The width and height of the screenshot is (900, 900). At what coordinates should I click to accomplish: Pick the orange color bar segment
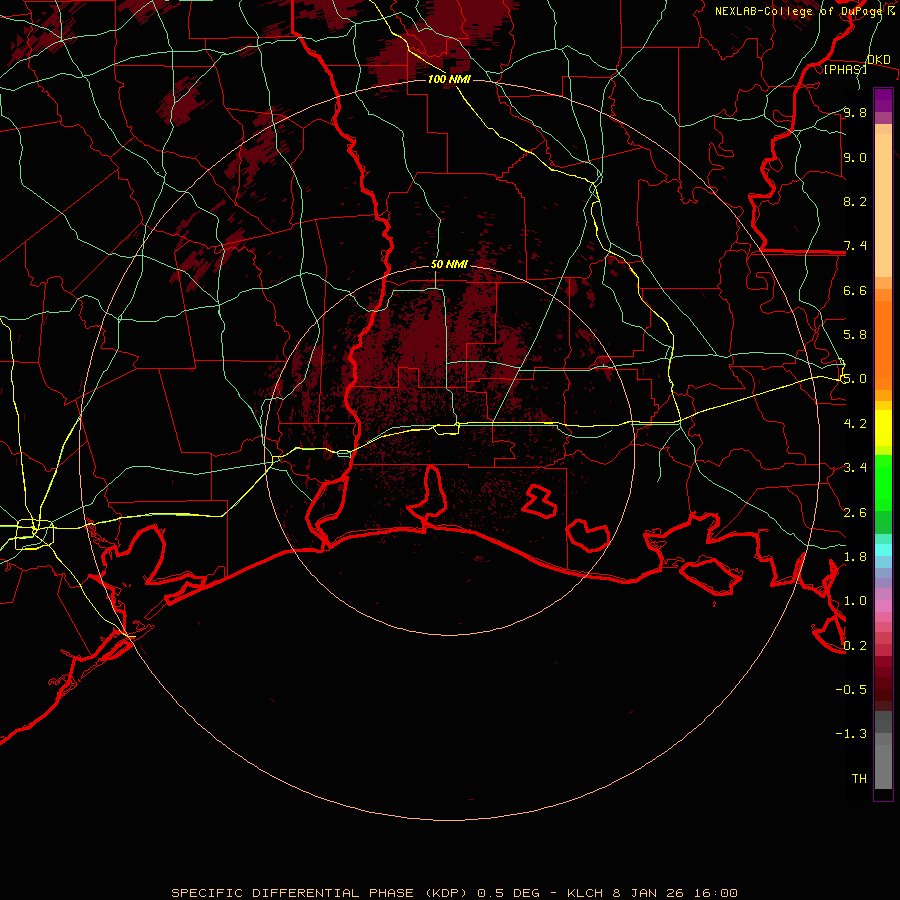click(883, 345)
